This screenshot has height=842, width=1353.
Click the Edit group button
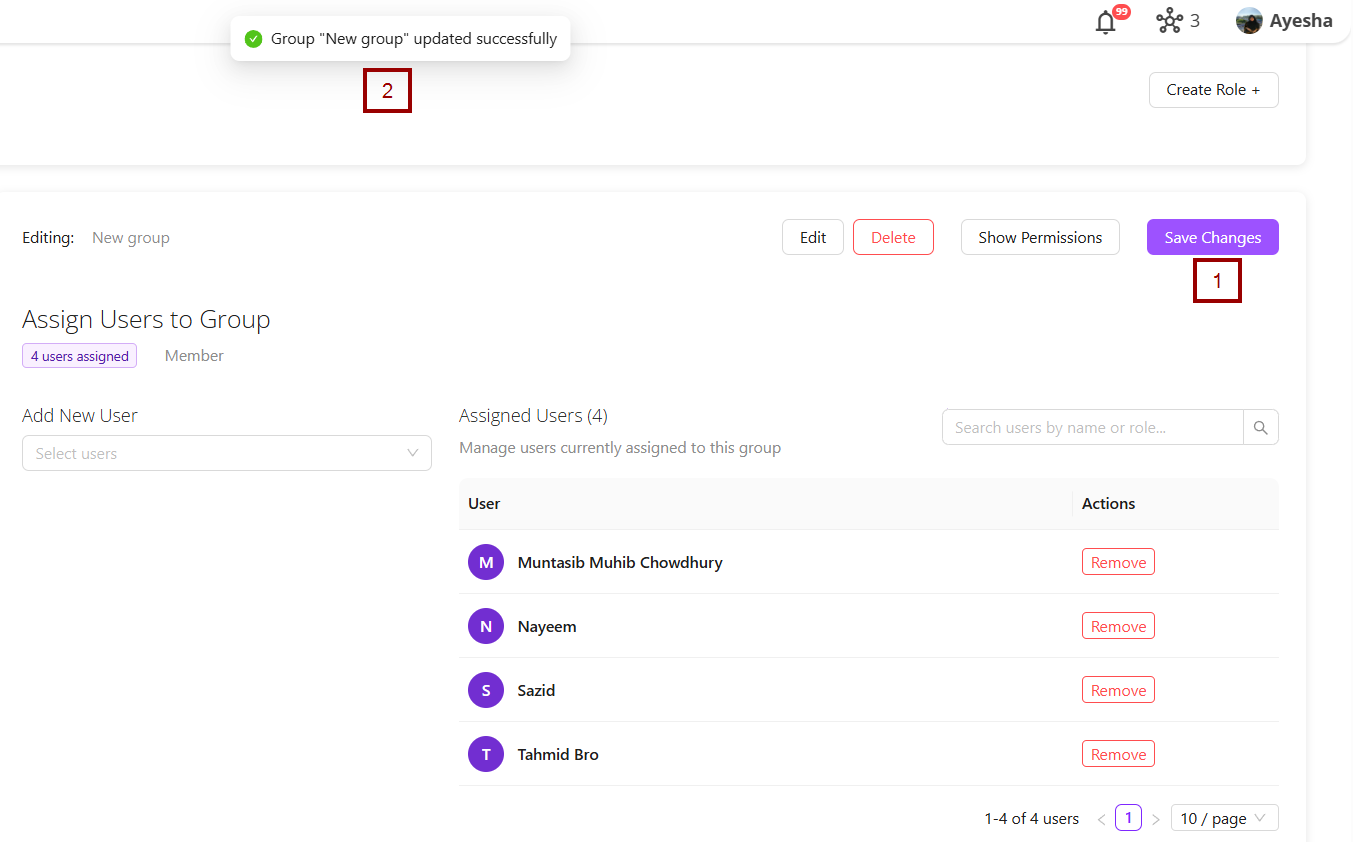(813, 237)
